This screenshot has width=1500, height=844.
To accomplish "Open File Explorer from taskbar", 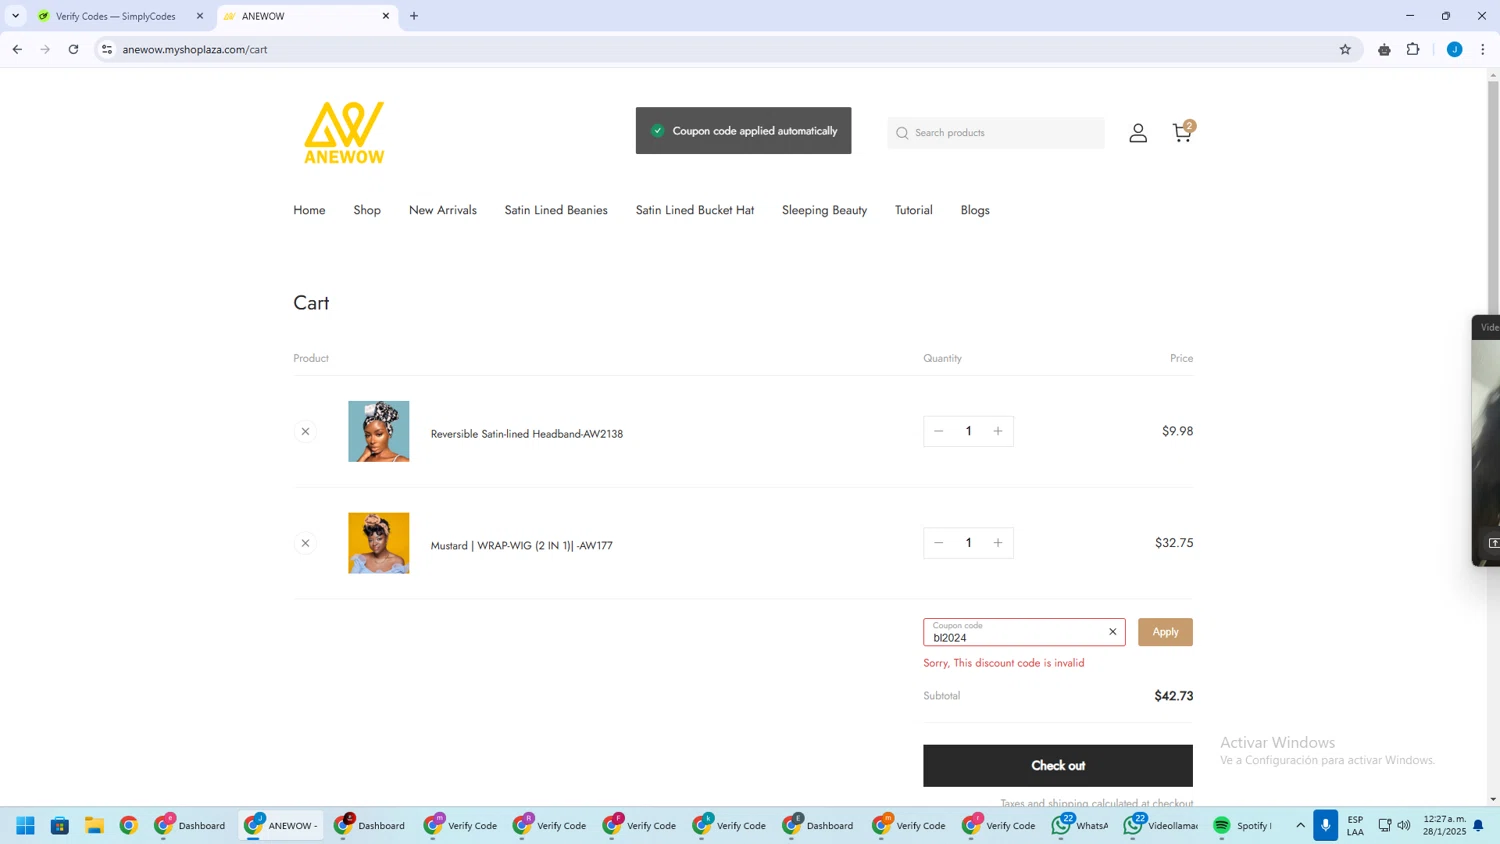I will tap(94, 825).
